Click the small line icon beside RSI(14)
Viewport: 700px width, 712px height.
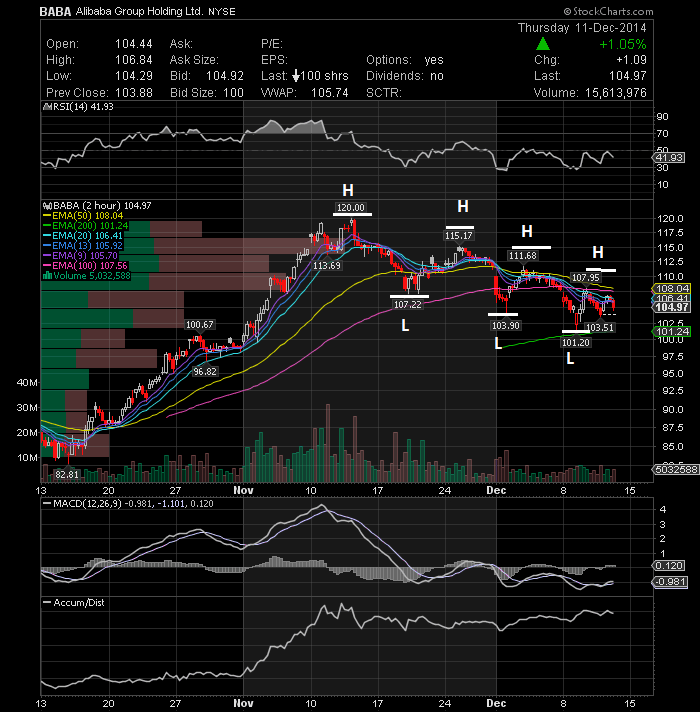[47, 107]
